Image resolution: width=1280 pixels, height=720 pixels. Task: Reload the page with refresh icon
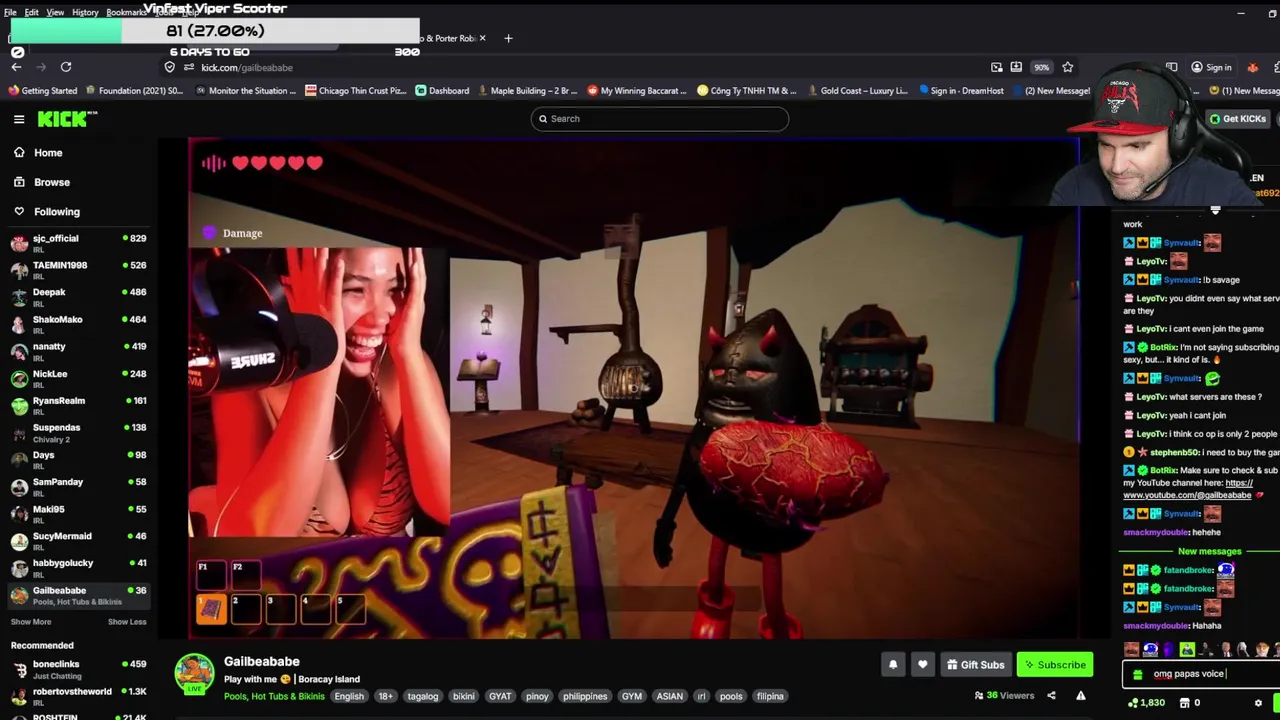(66, 67)
